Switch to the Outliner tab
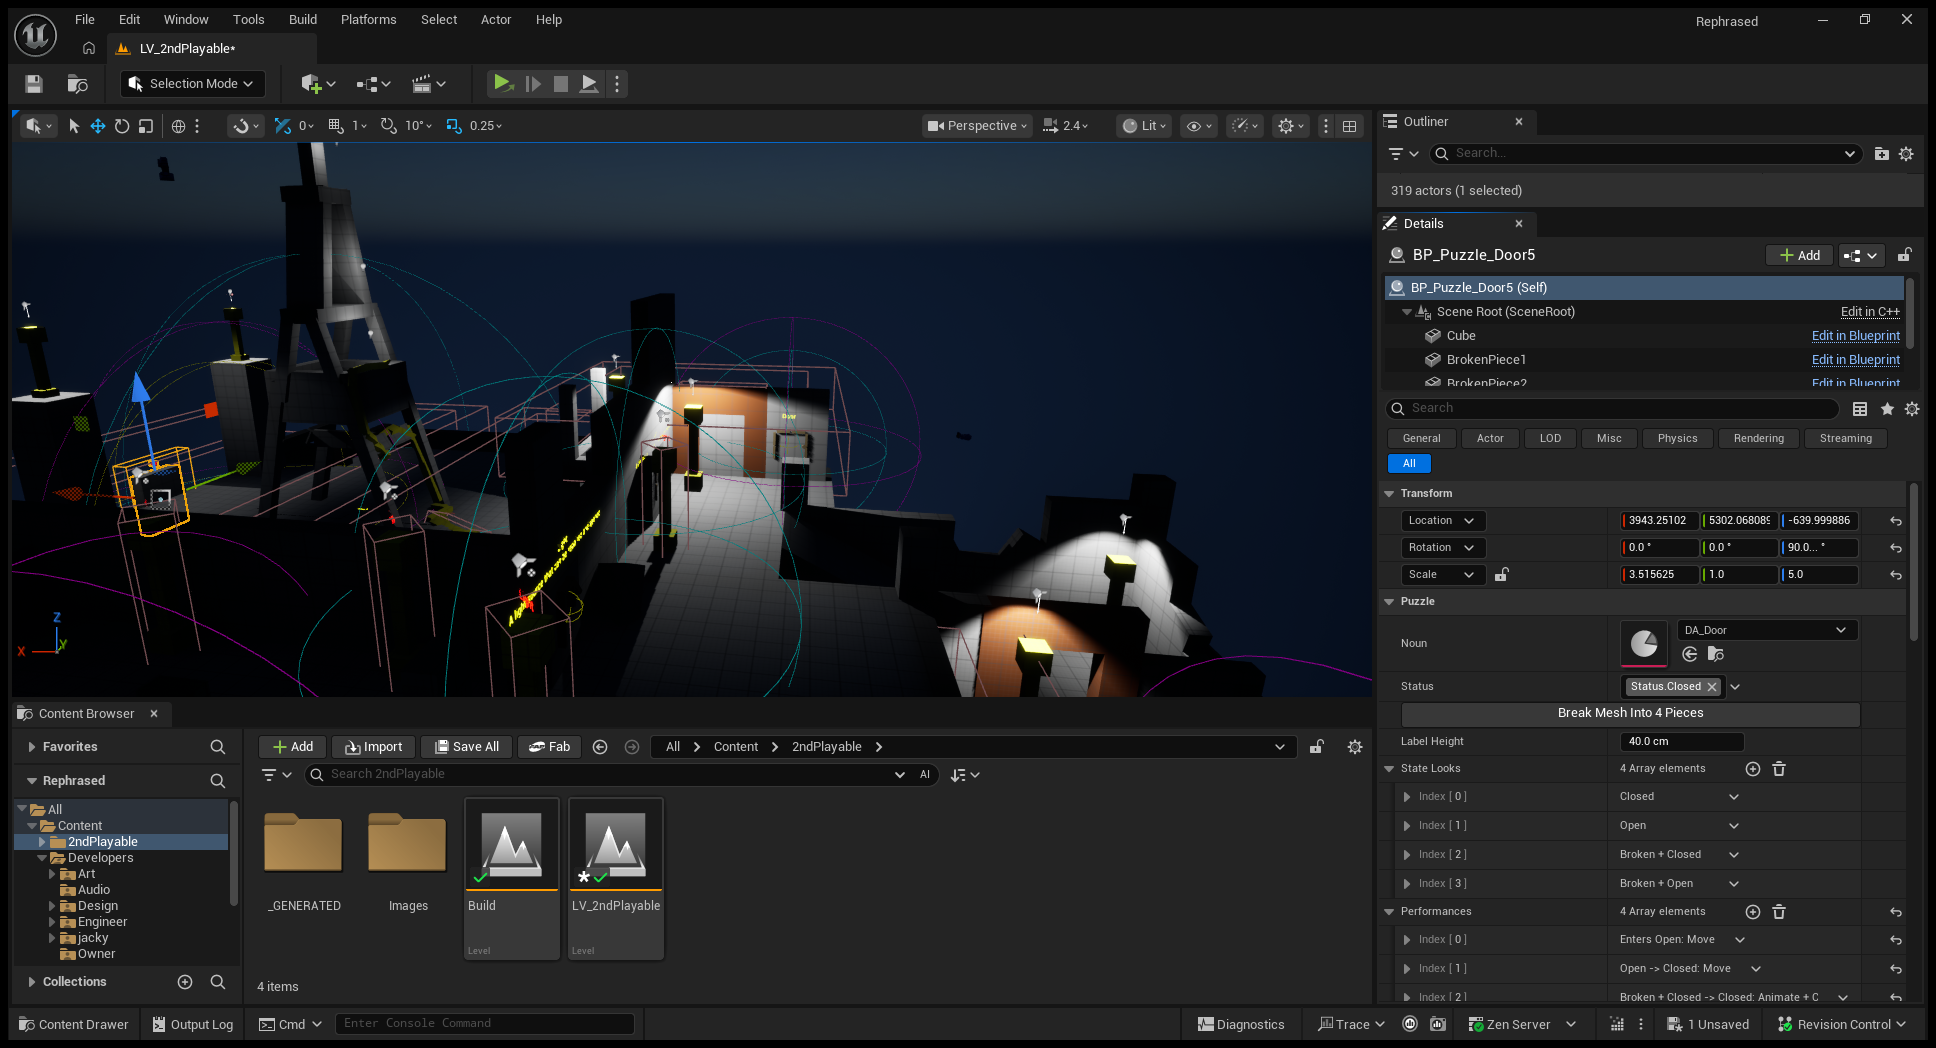Viewport: 1936px width, 1048px height. (x=1426, y=122)
